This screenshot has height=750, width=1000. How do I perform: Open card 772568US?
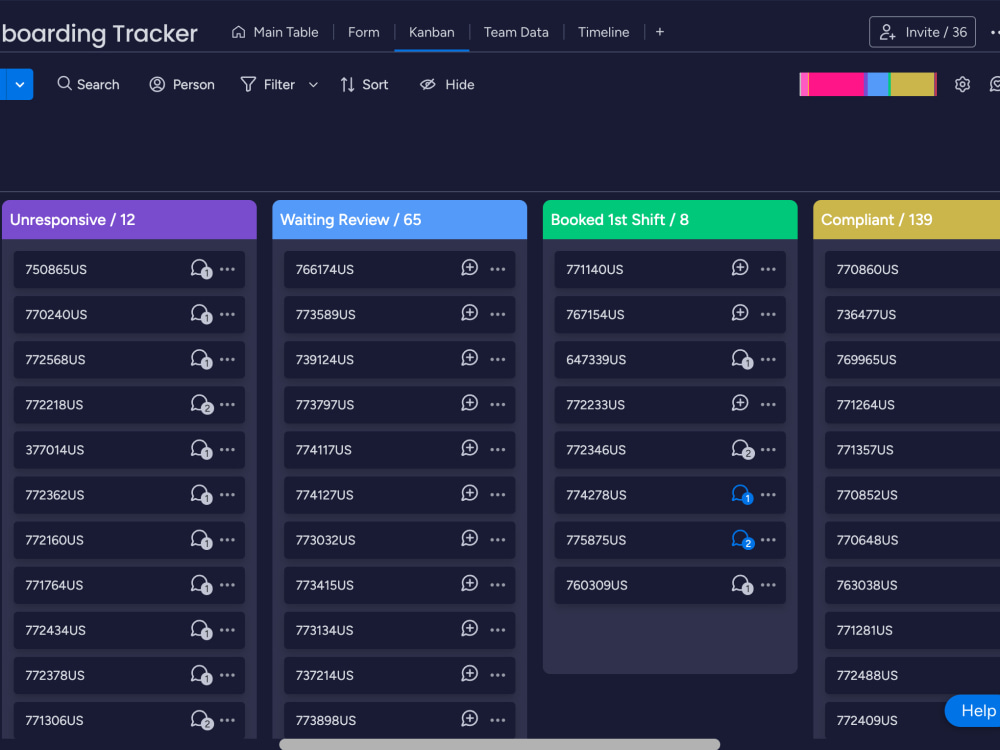(129, 360)
